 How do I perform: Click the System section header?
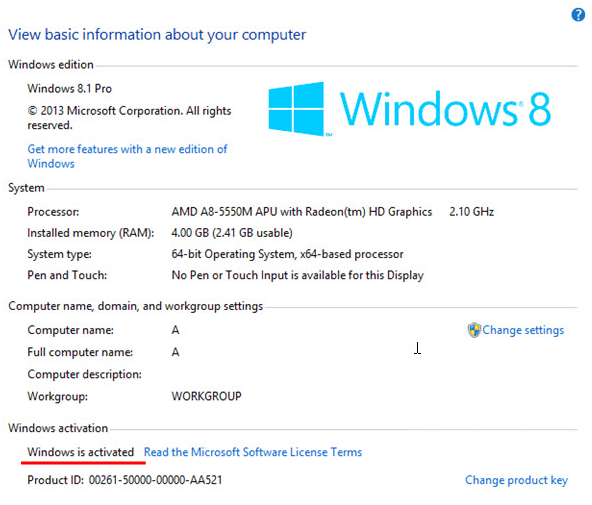[26, 188]
